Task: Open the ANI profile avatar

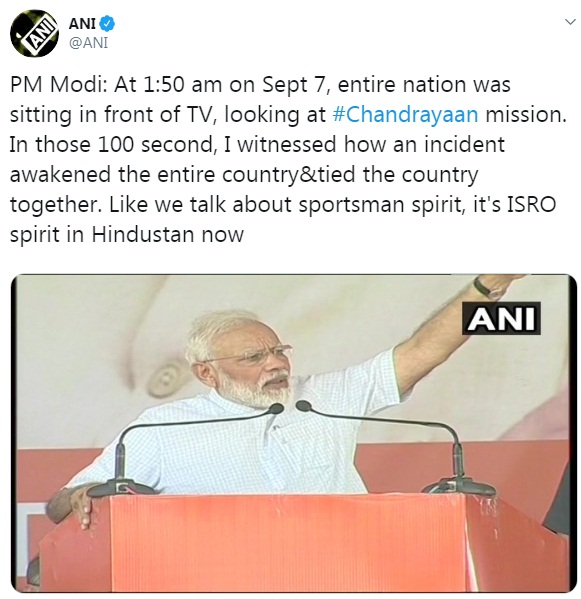Action: [x=34, y=32]
